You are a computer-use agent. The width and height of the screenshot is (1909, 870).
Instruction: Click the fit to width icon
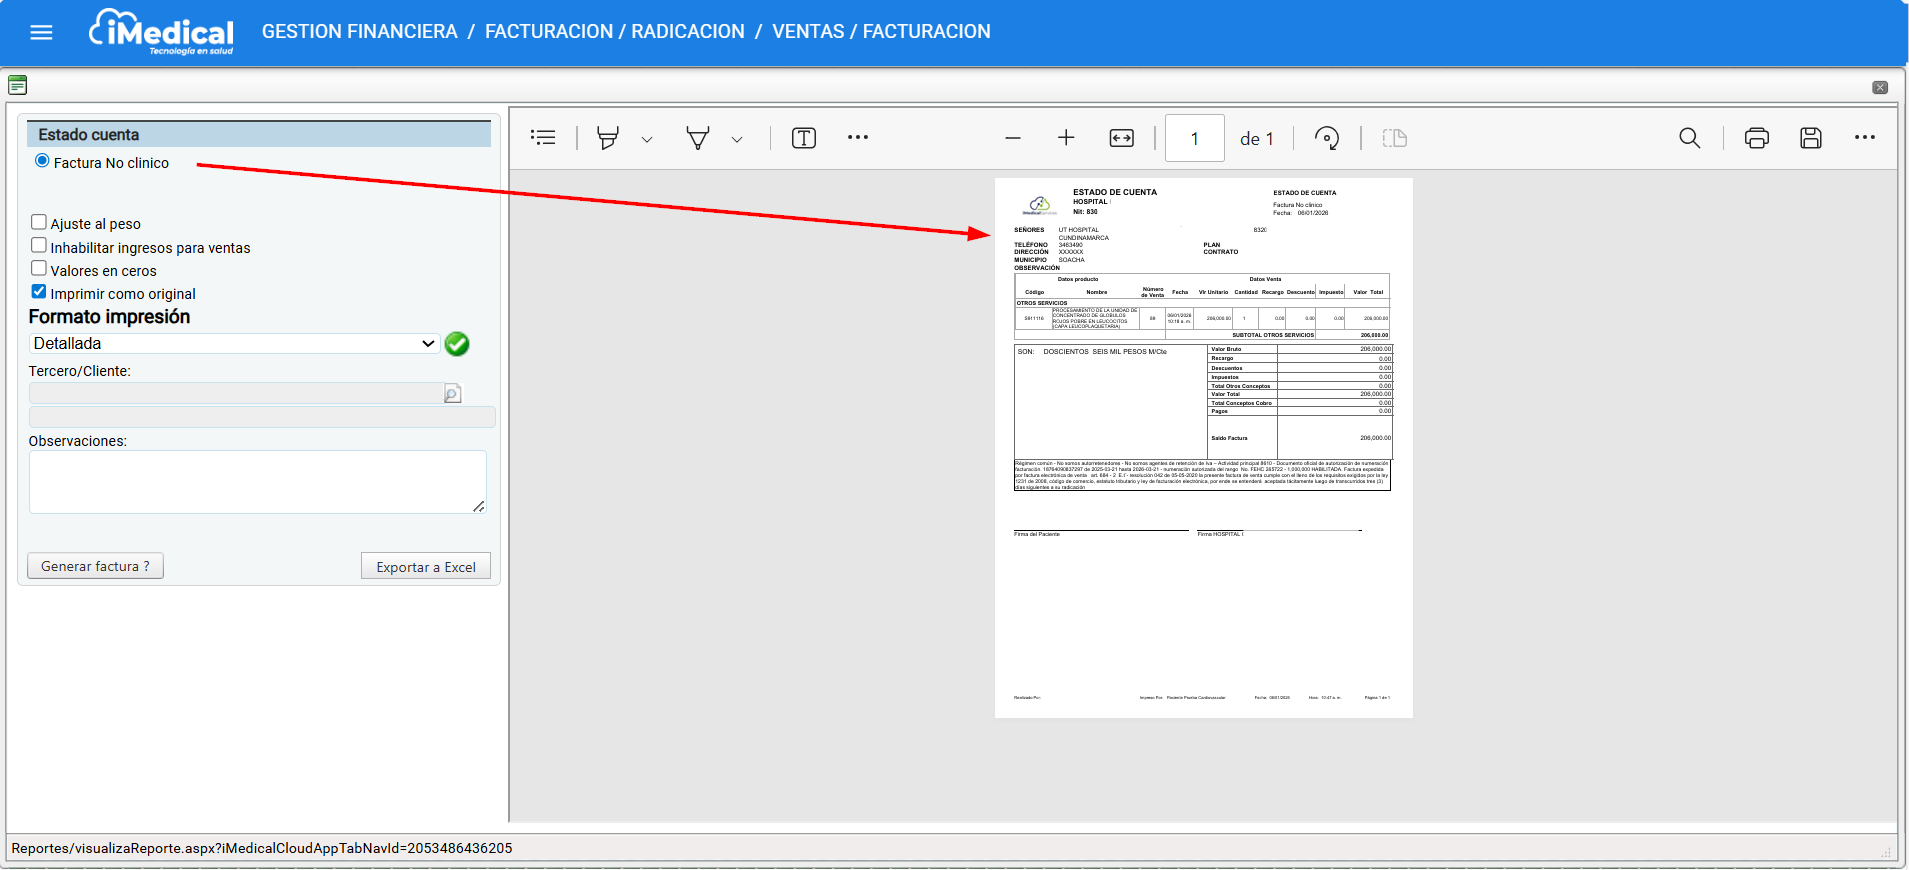(x=1121, y=138)
